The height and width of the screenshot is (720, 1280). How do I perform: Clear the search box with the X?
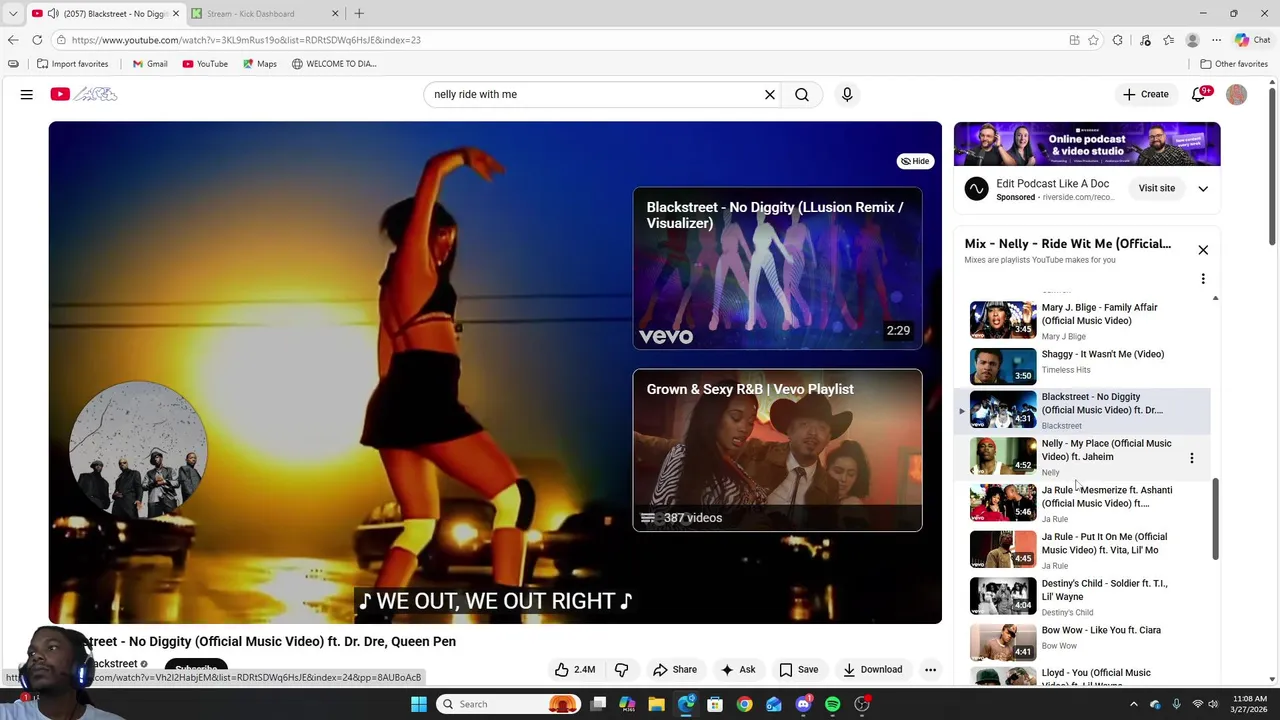[x=770, y=94]
